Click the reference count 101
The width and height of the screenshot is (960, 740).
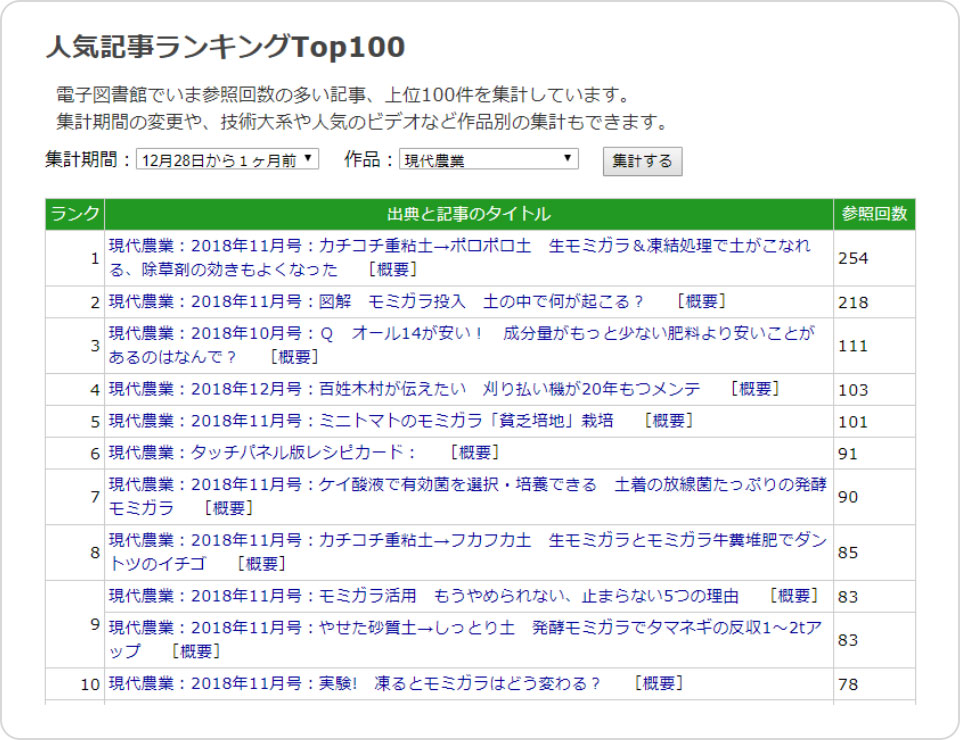(x=853, y=422)
